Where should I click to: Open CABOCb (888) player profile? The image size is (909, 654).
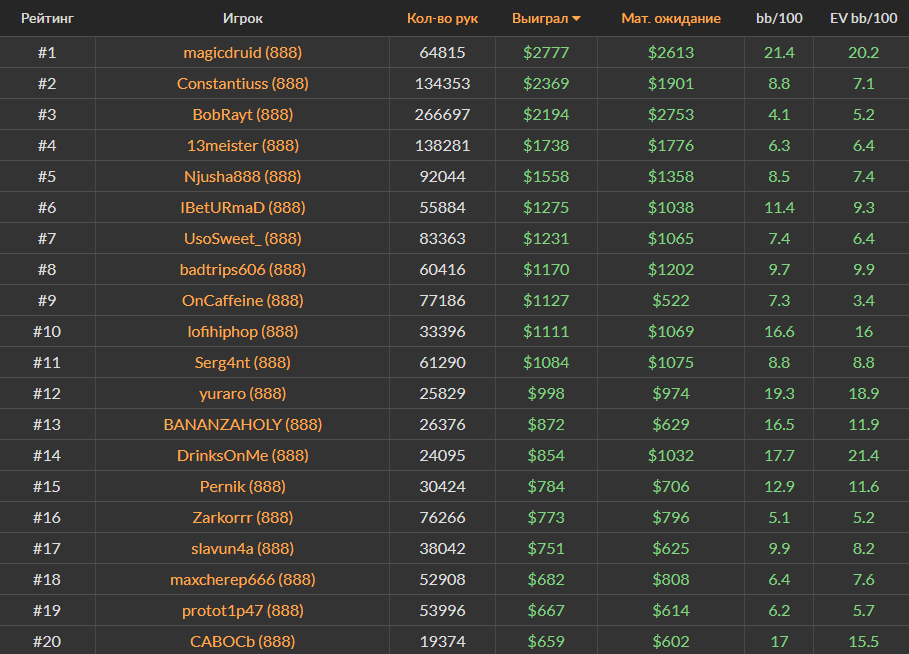click(243, 641)
